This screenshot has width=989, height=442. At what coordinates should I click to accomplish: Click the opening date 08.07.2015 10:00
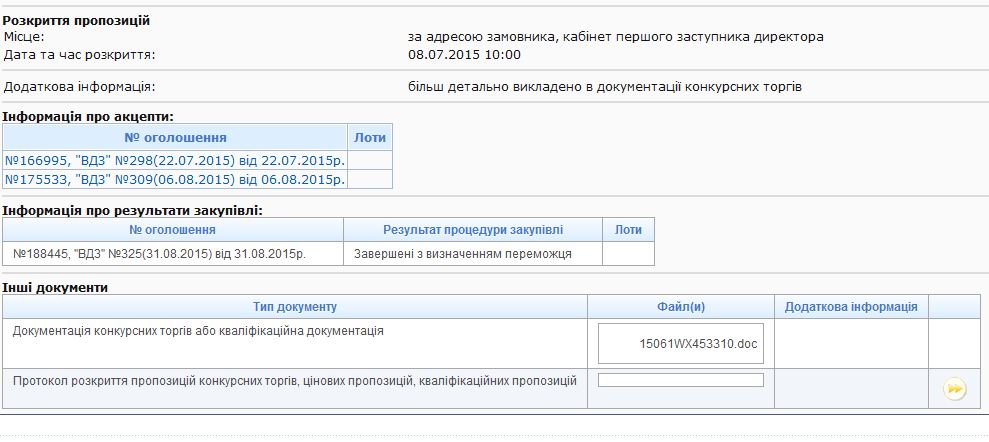point(464,54)
